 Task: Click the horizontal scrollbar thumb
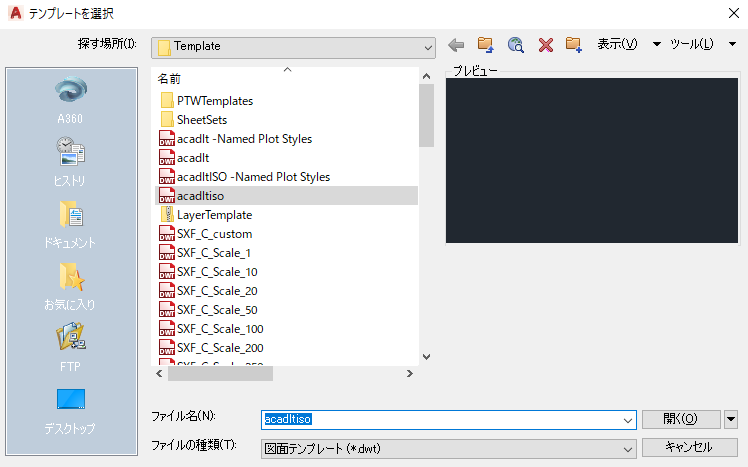220,374
